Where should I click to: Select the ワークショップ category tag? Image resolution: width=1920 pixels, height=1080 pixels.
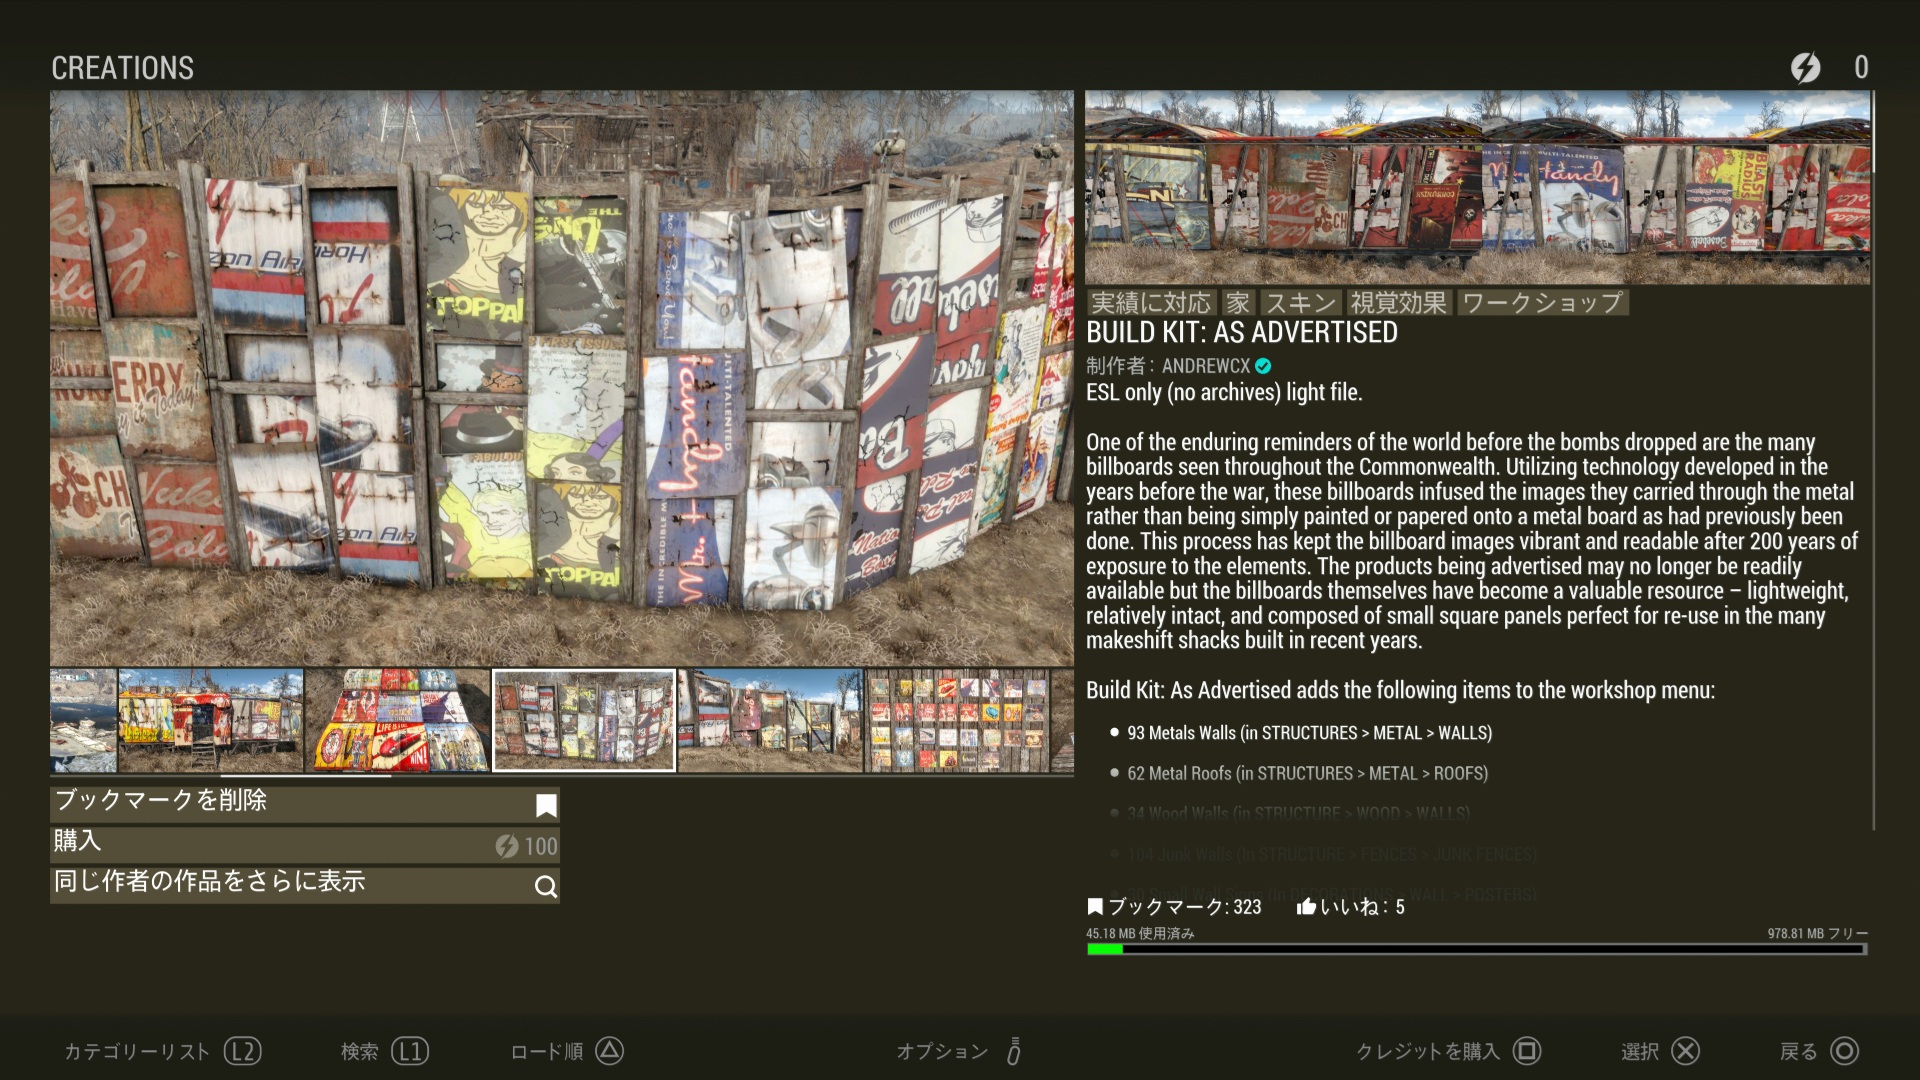click(1542, 303)
